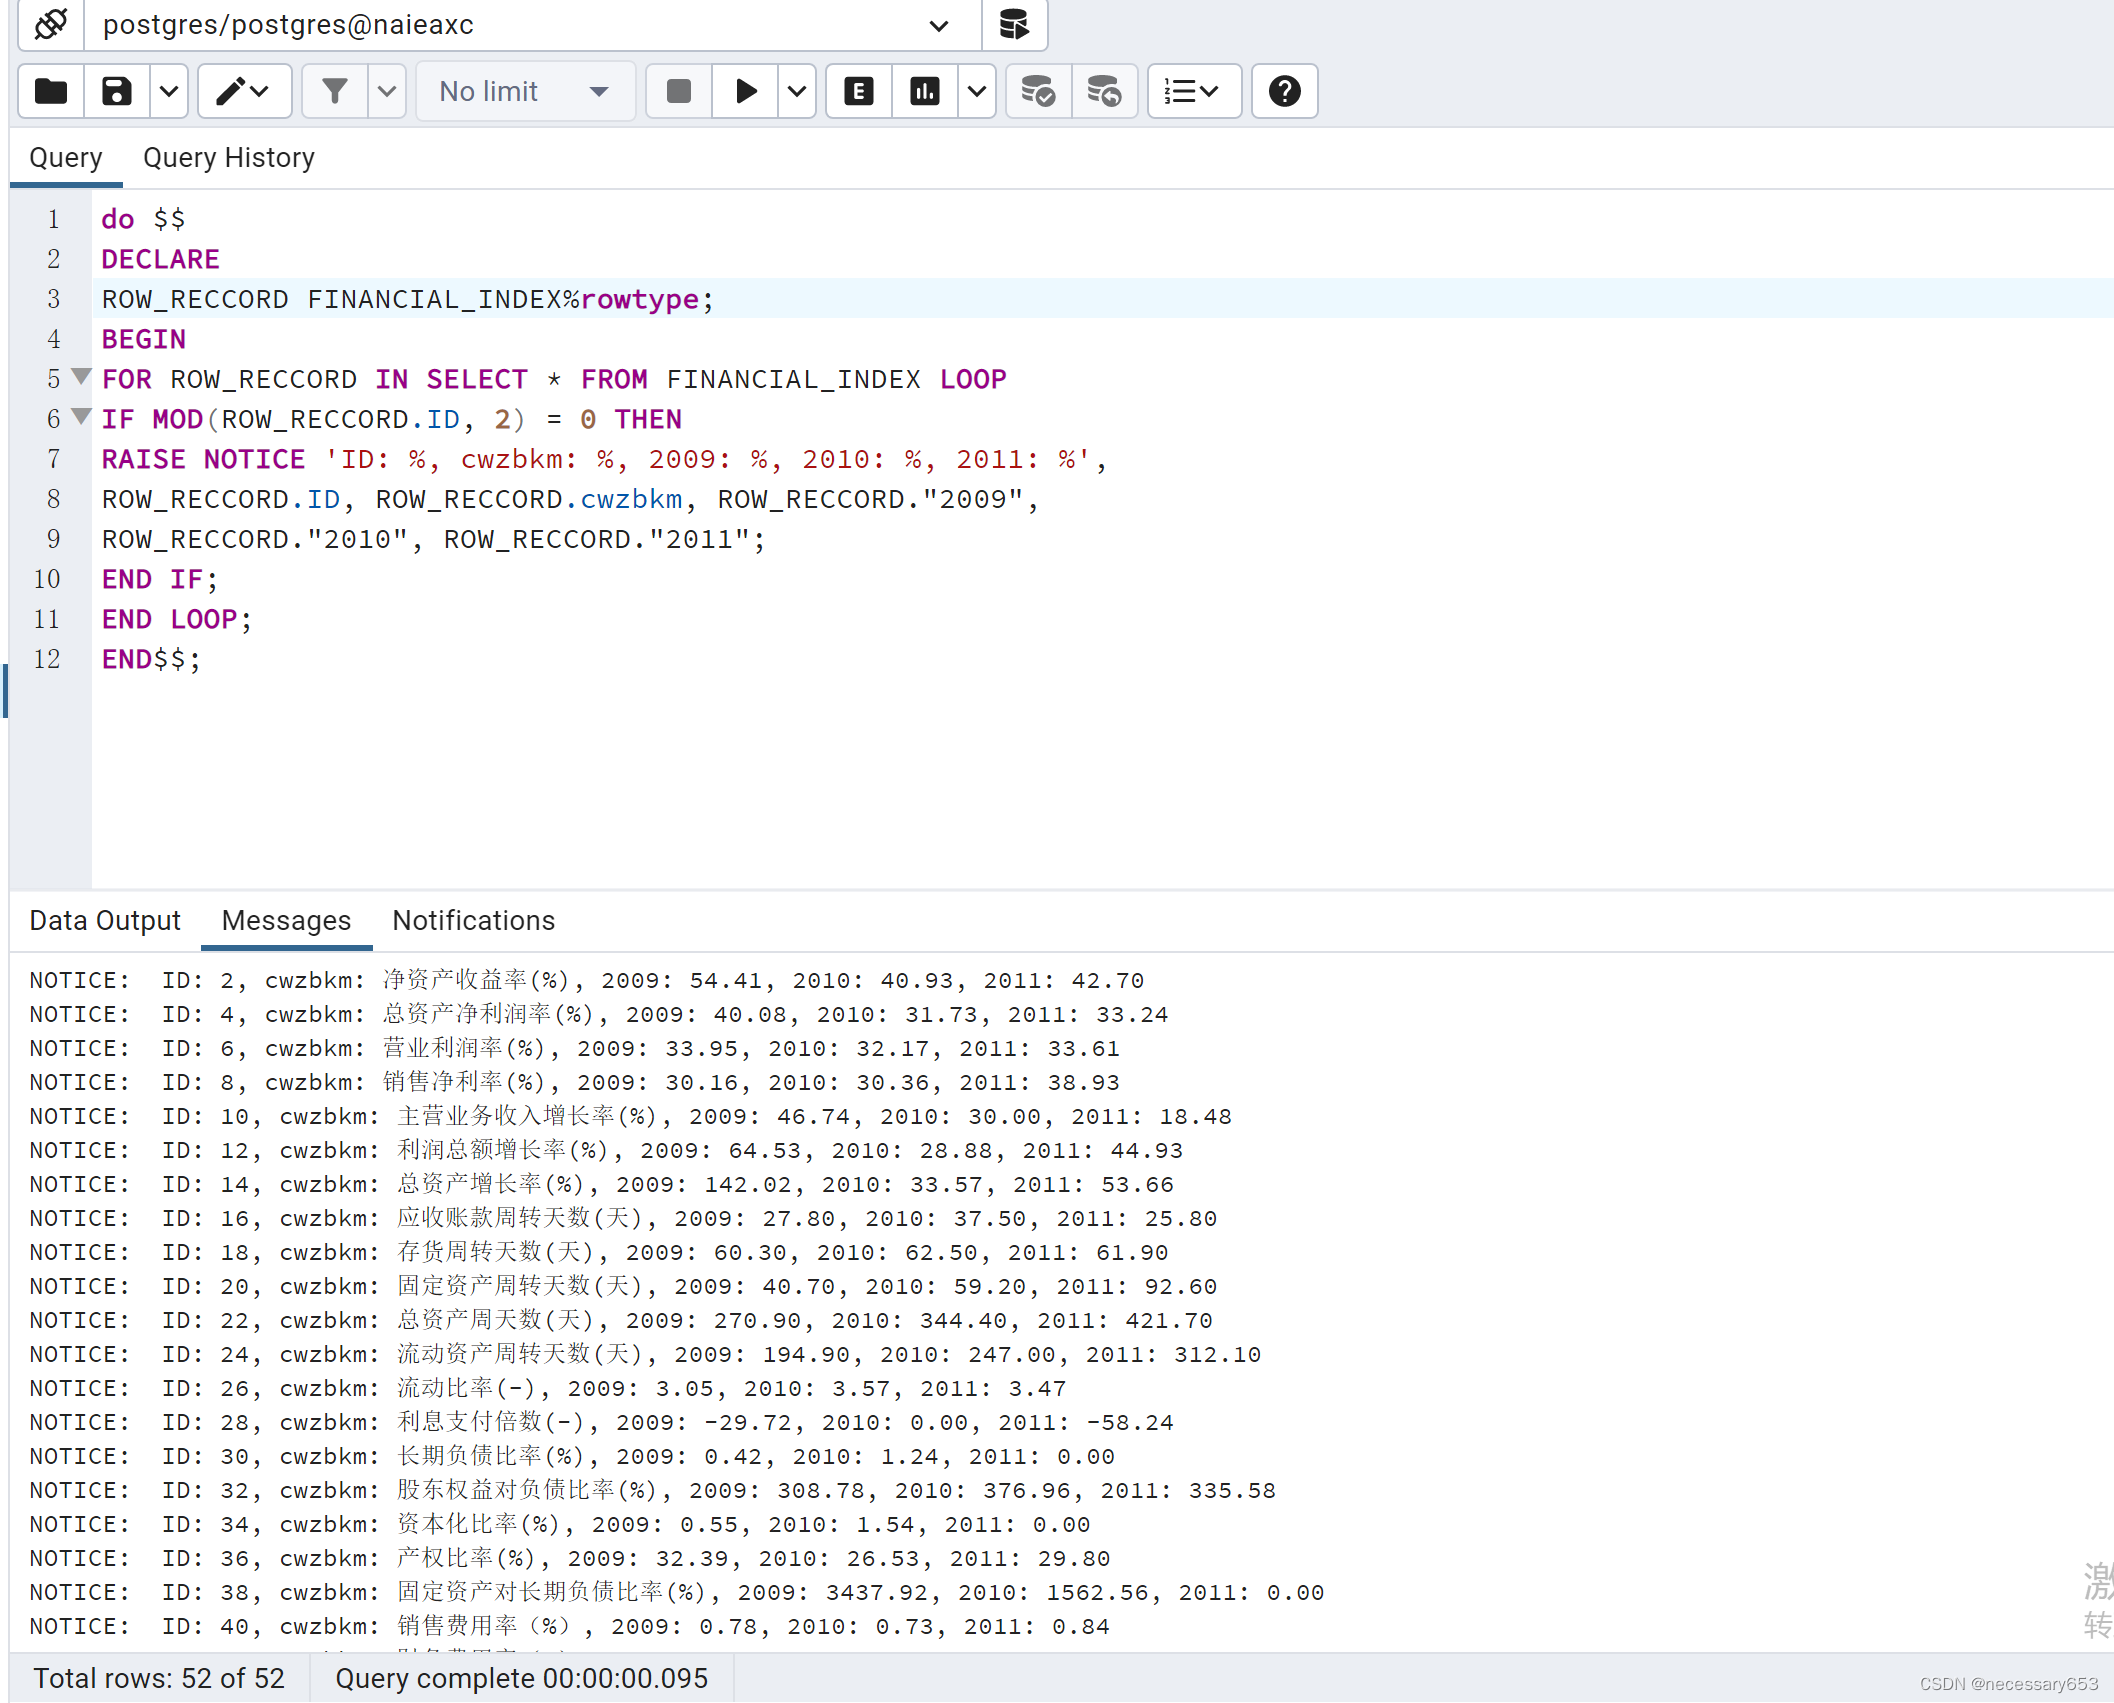Click the notice row for ID: 38

click(677, 1593)
